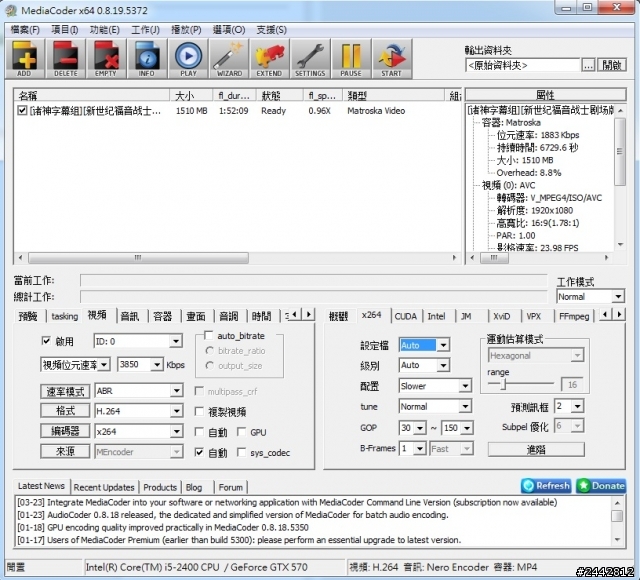Toggle the file checkbox in the task list
The image size is (640, 580).
point(22,111)
